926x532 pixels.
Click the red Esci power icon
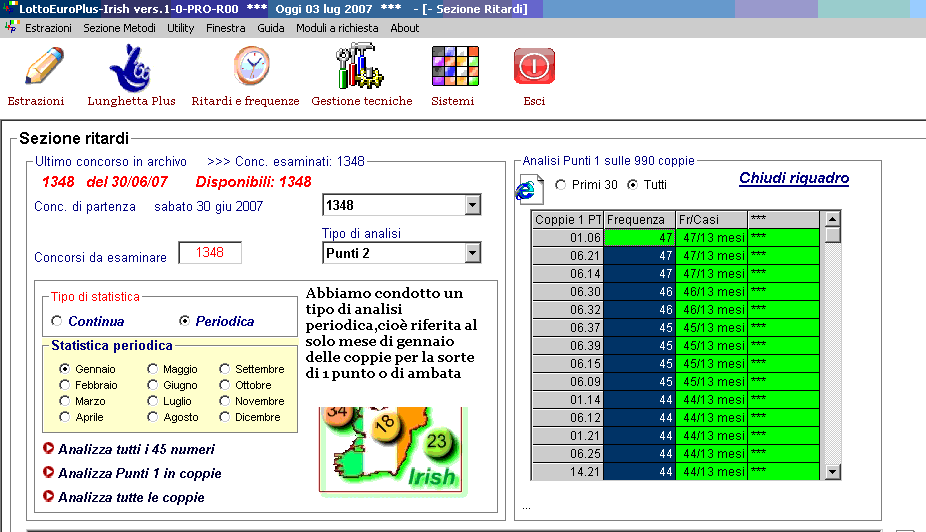pyautogui.click(x=534, y=66)
